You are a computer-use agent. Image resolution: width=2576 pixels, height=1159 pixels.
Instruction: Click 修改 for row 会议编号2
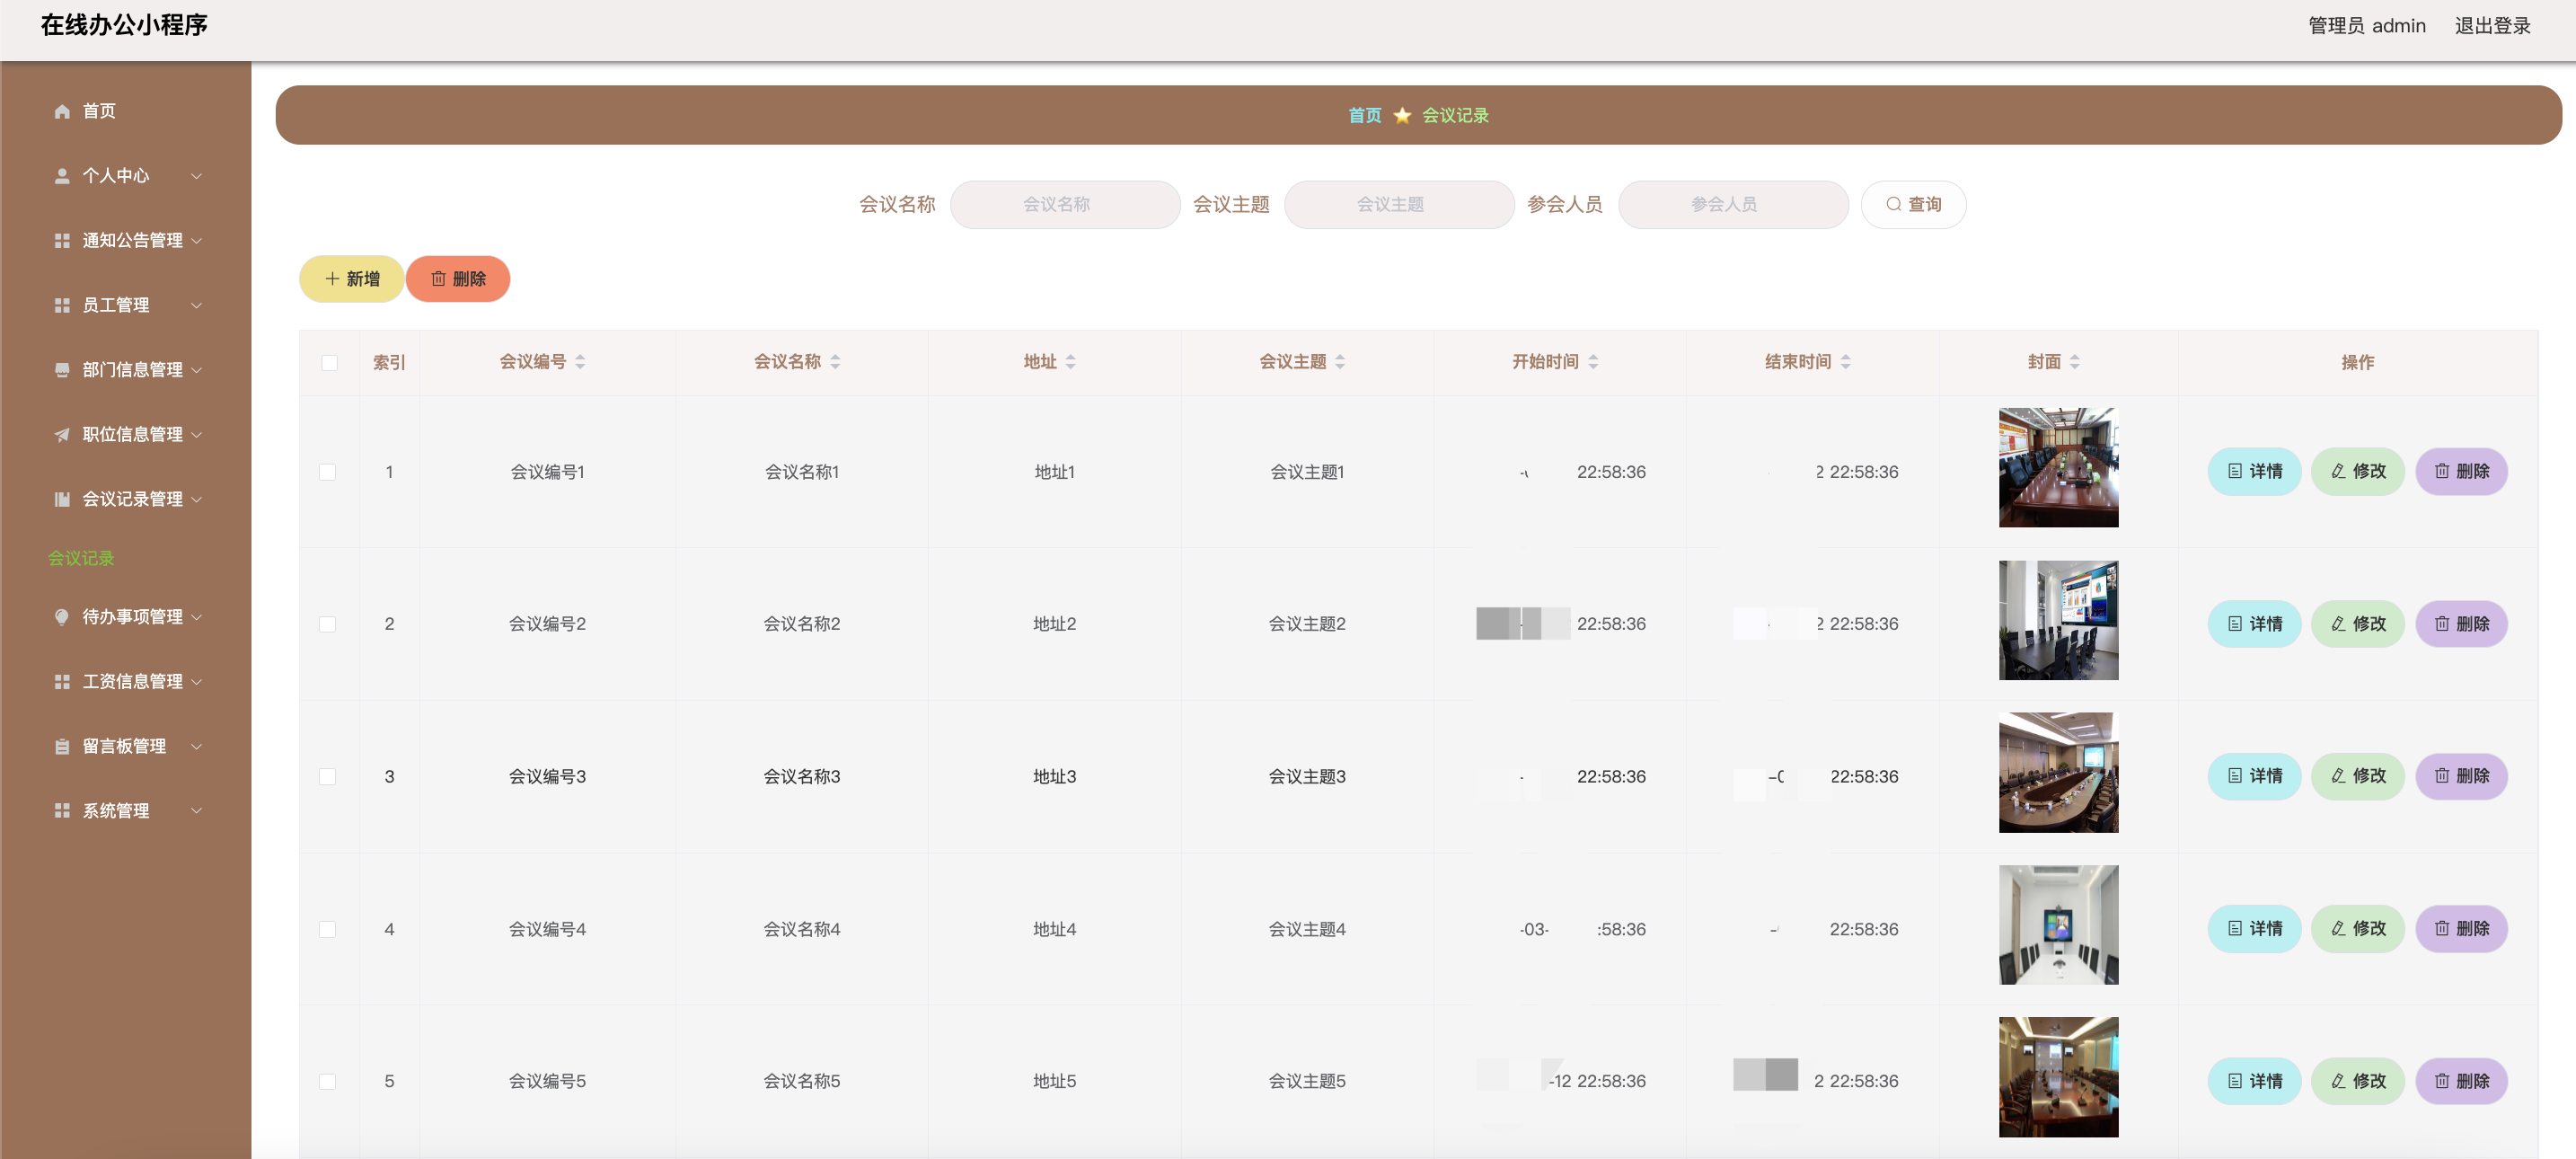pos(2357,624)
